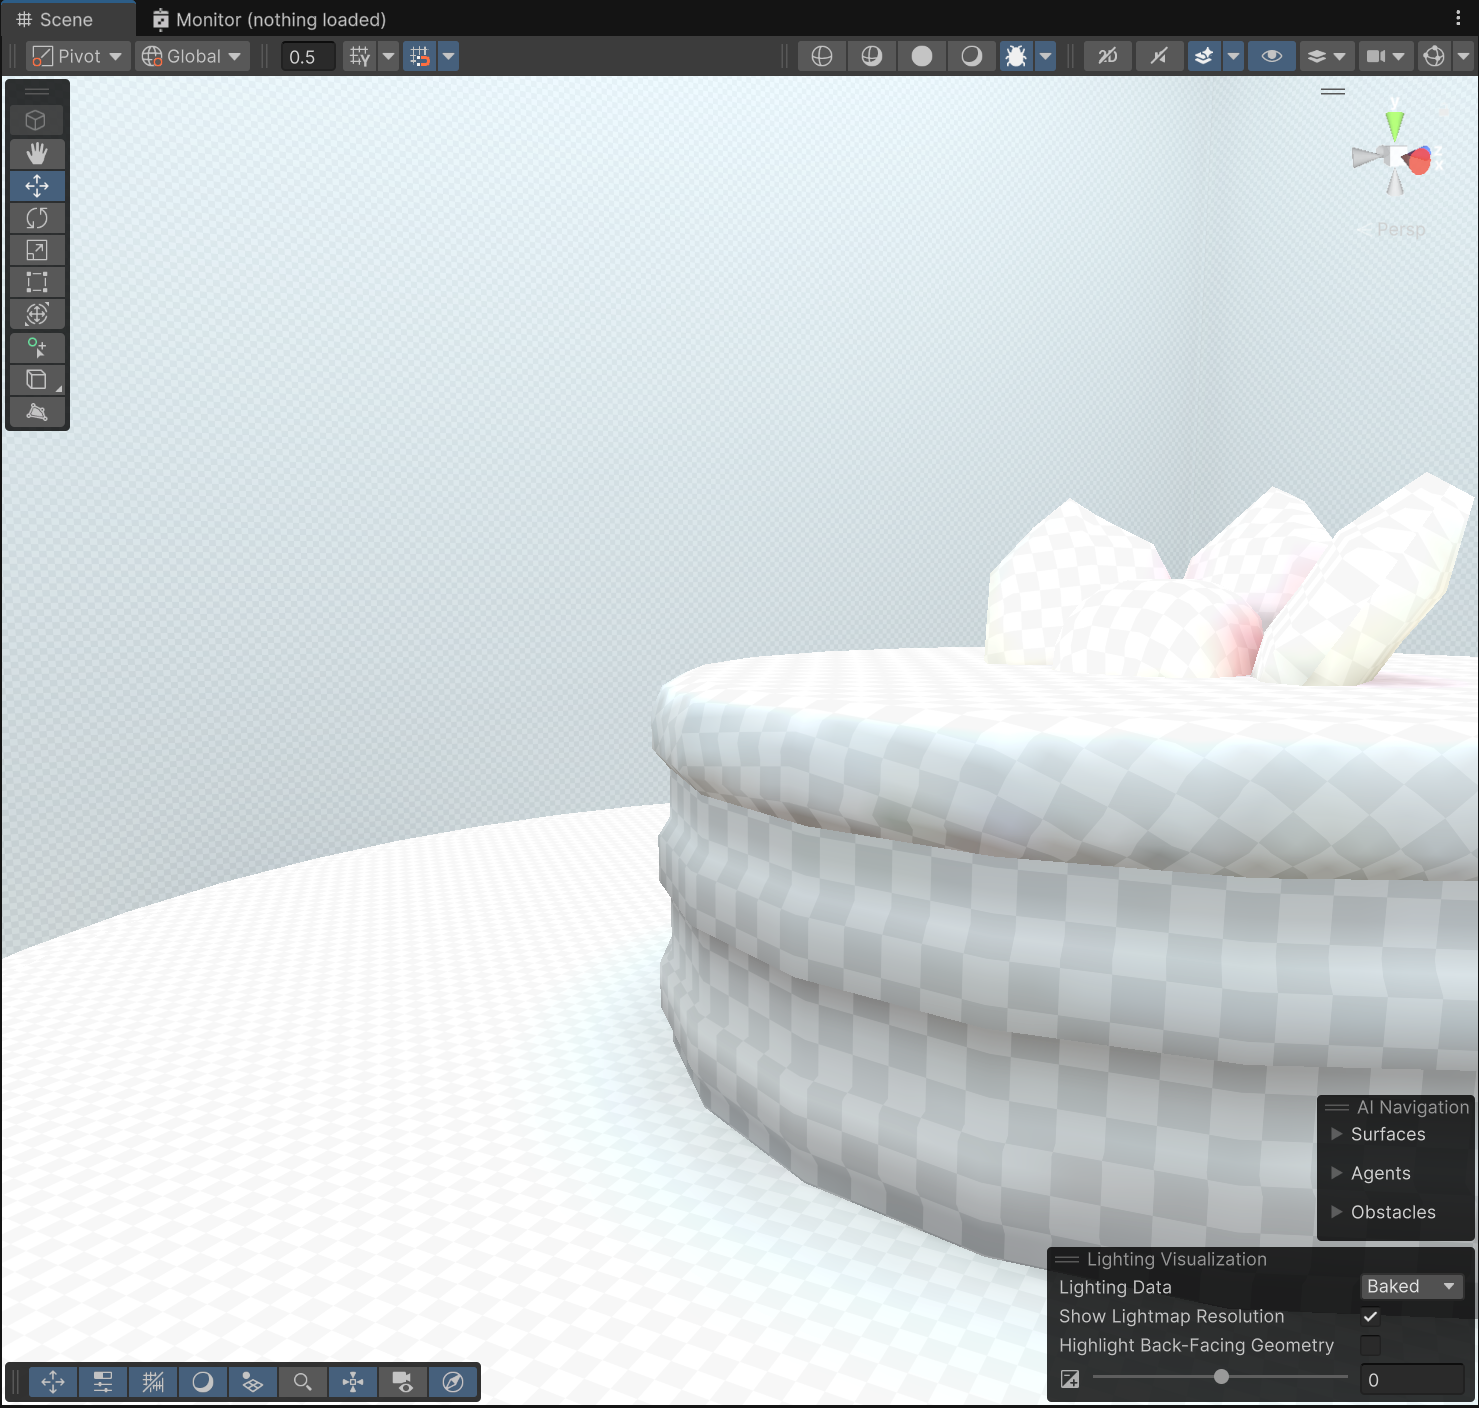Select the bottom navigation edit tool
The height and width of the screenshot is (1408, 1479).
click(x=37, y=412)
